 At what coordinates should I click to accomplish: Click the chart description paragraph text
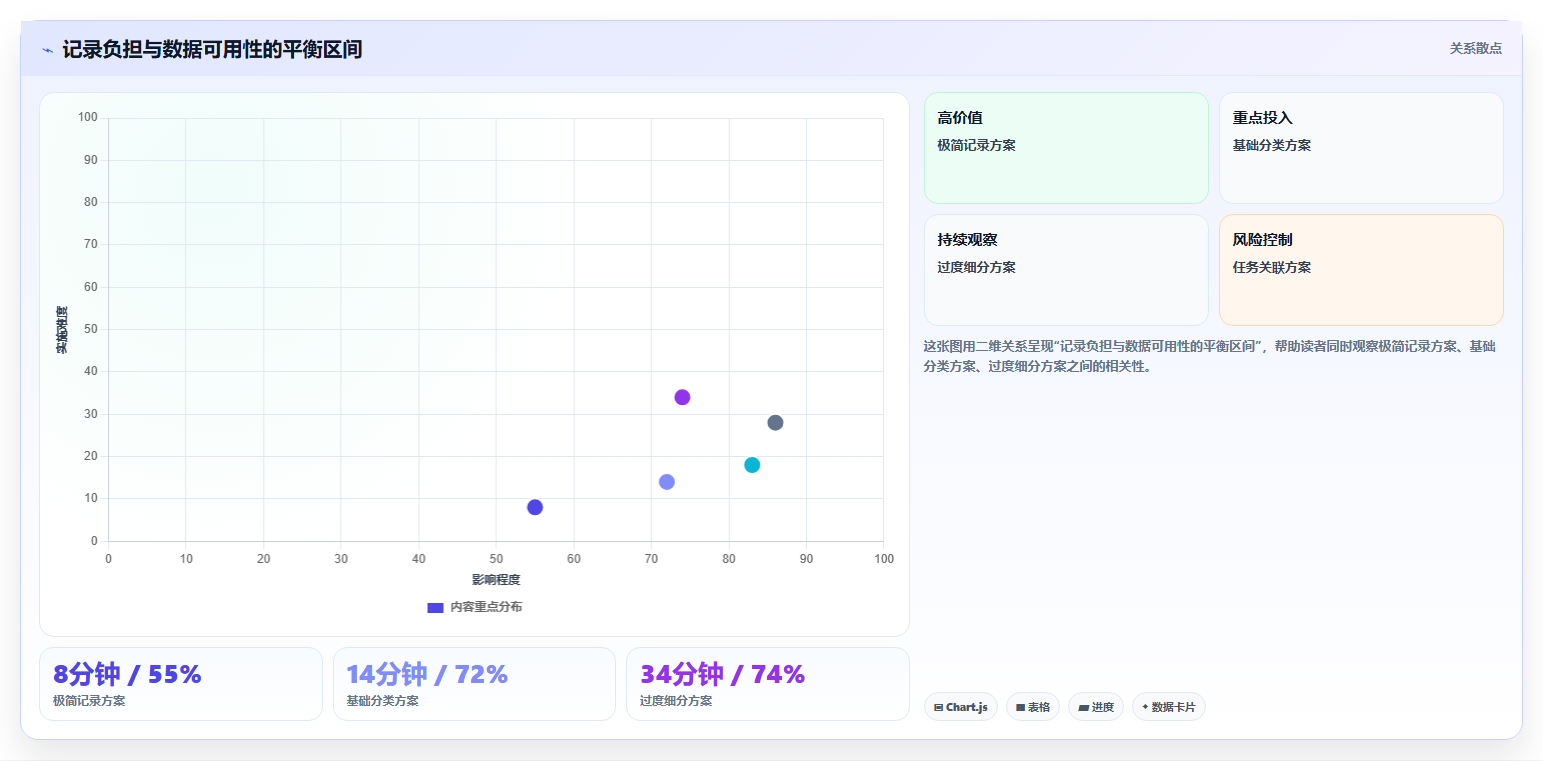[1210, 356]
